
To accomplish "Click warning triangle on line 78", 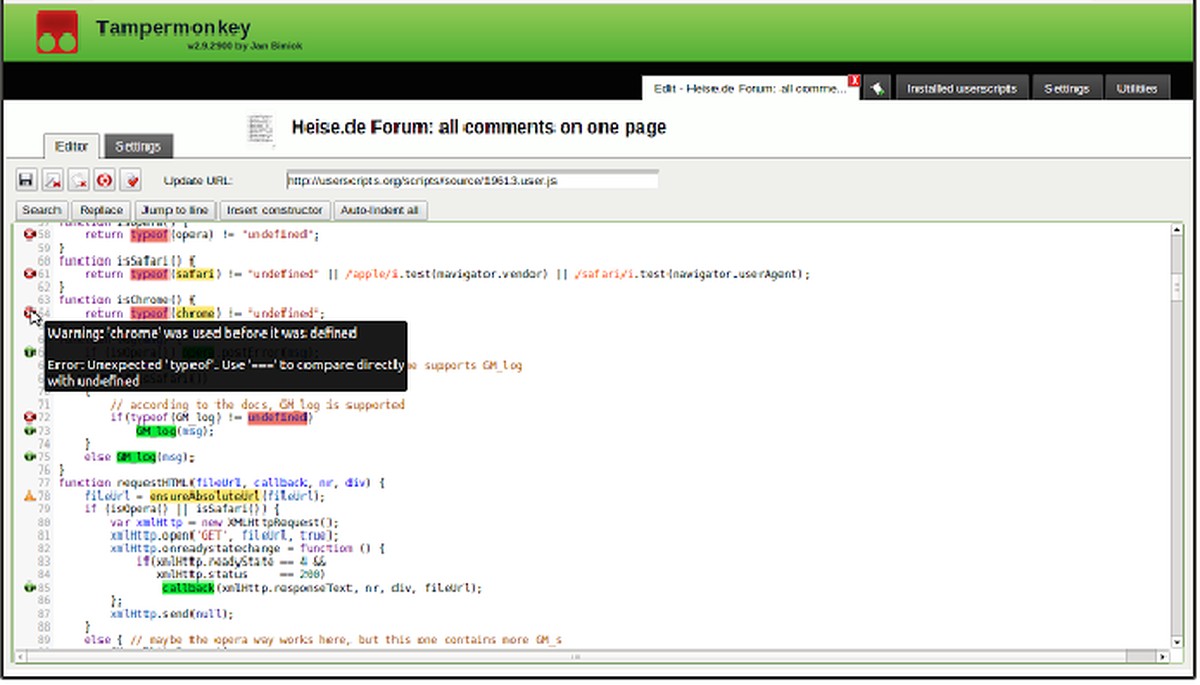I will 30,496.
